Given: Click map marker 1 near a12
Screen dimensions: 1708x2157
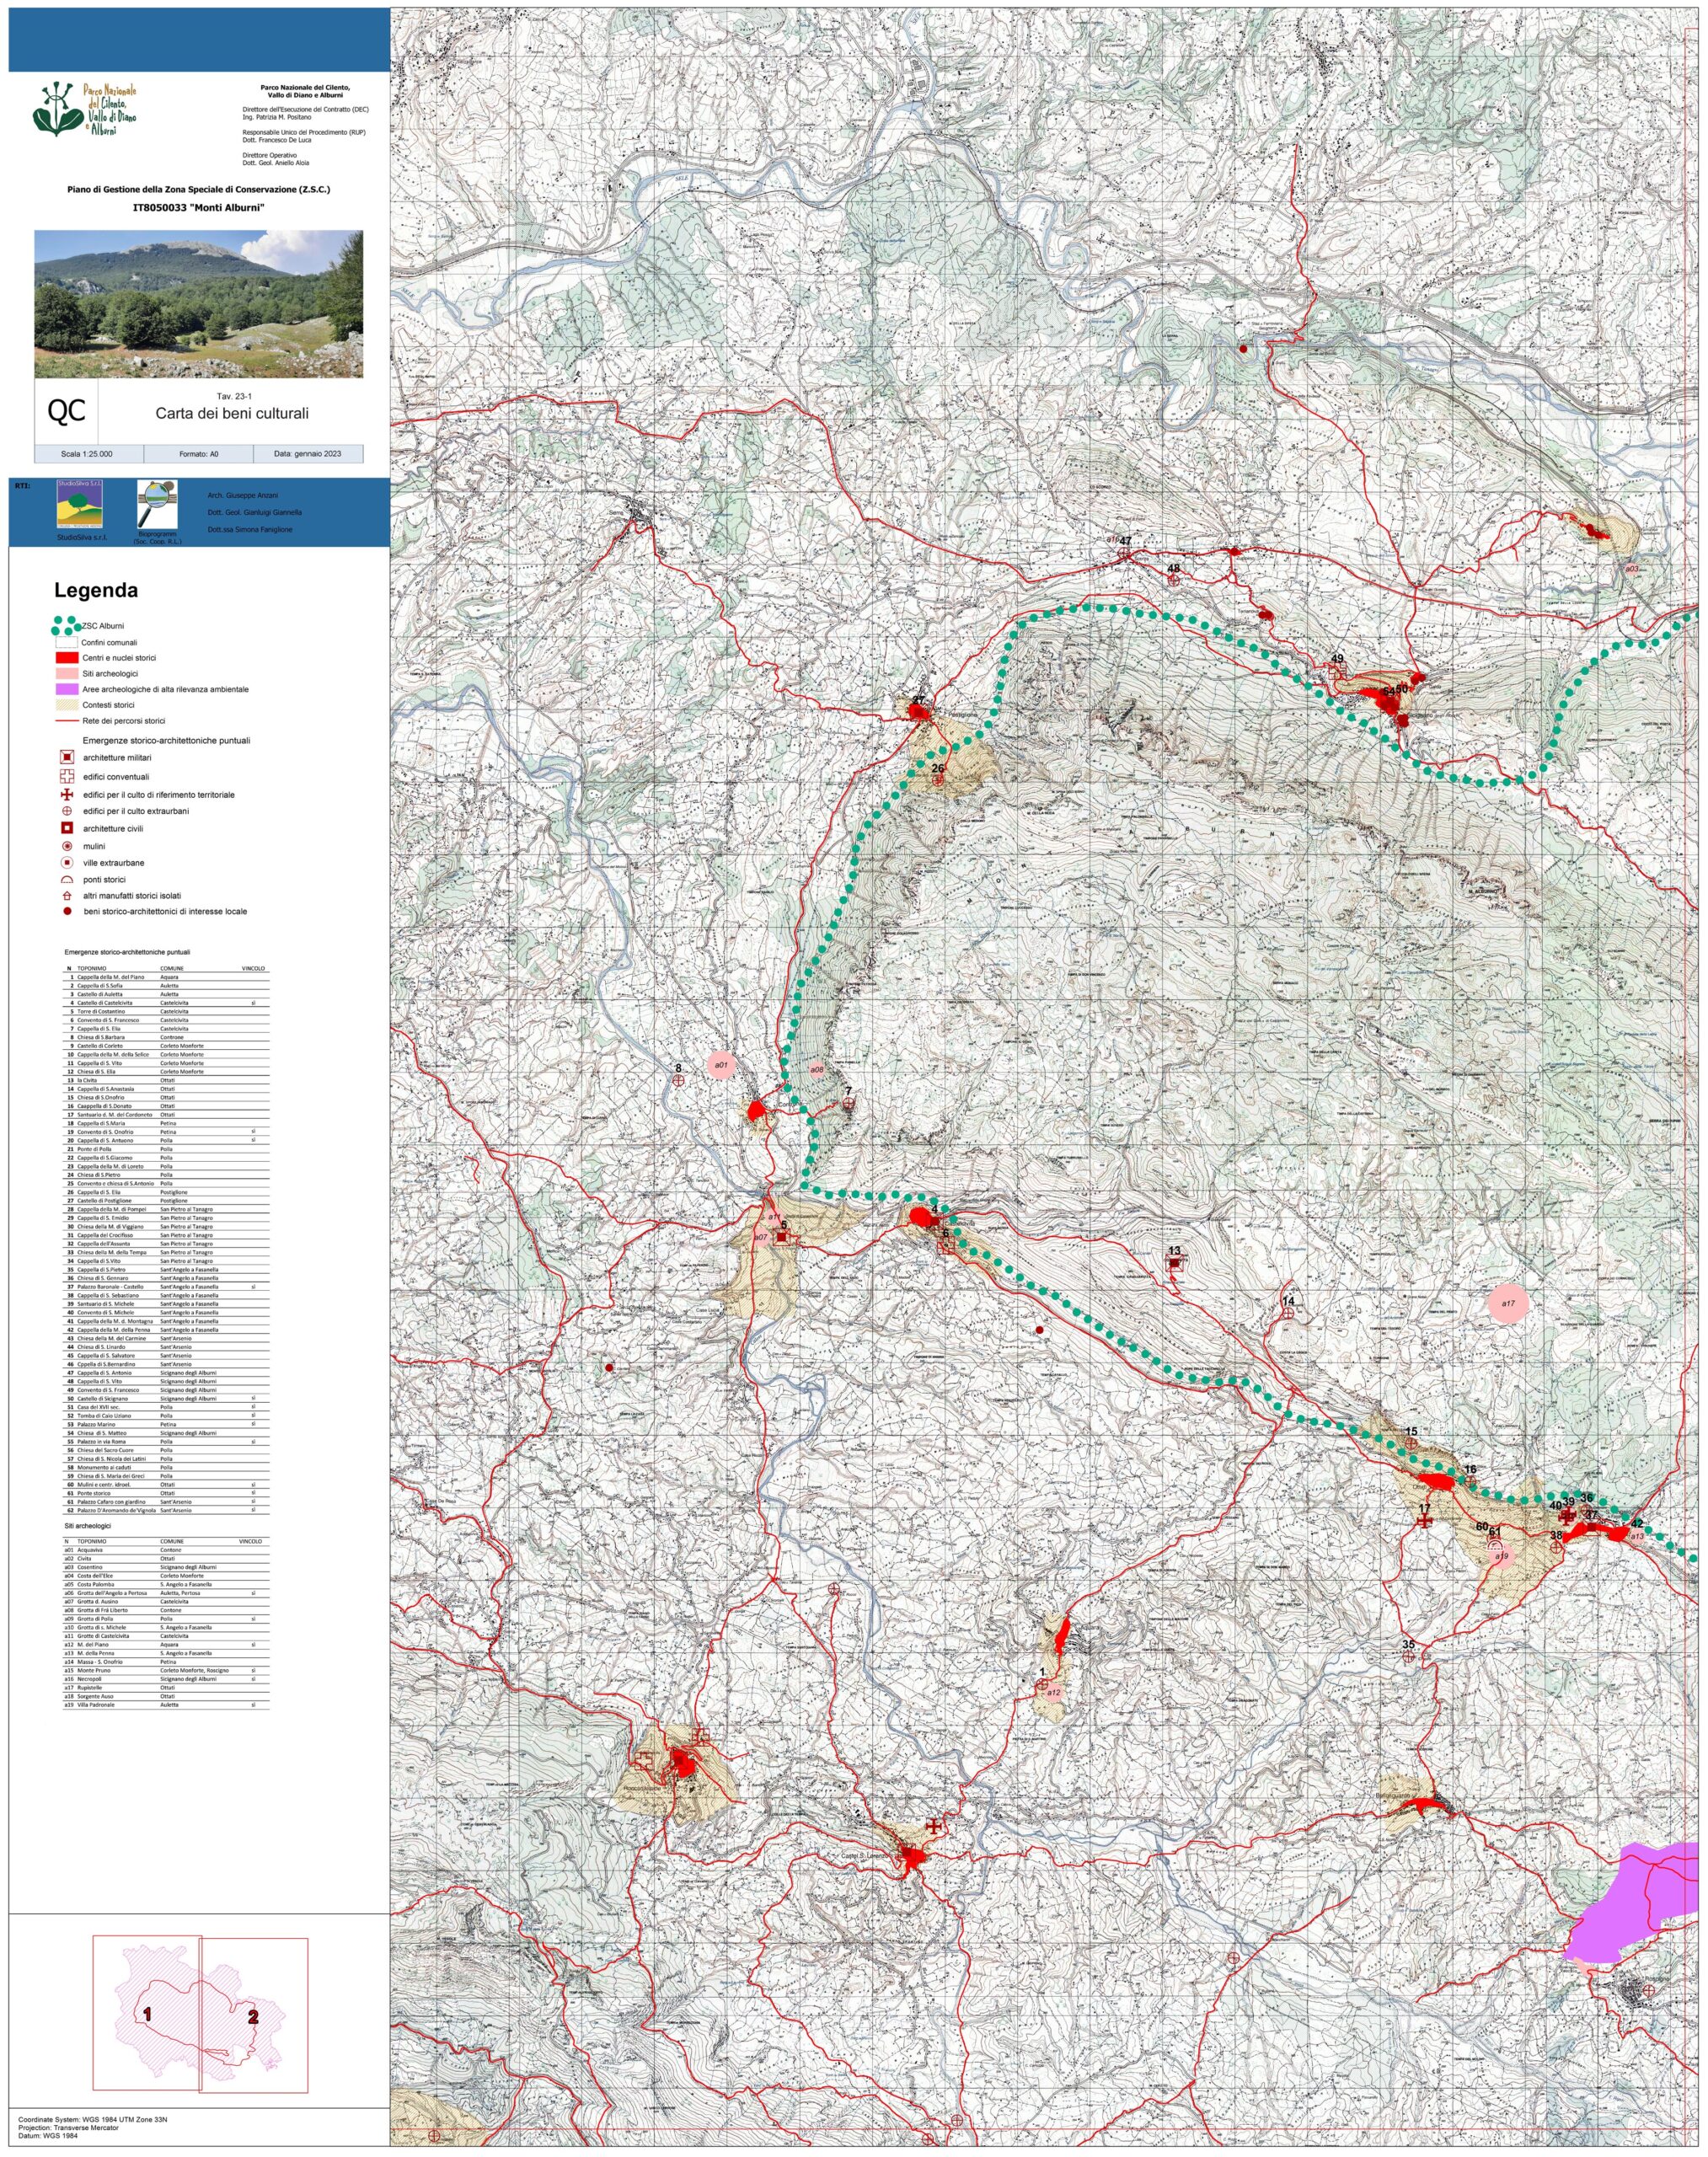Looking at the screenshot, I should click(1042, 1685).
